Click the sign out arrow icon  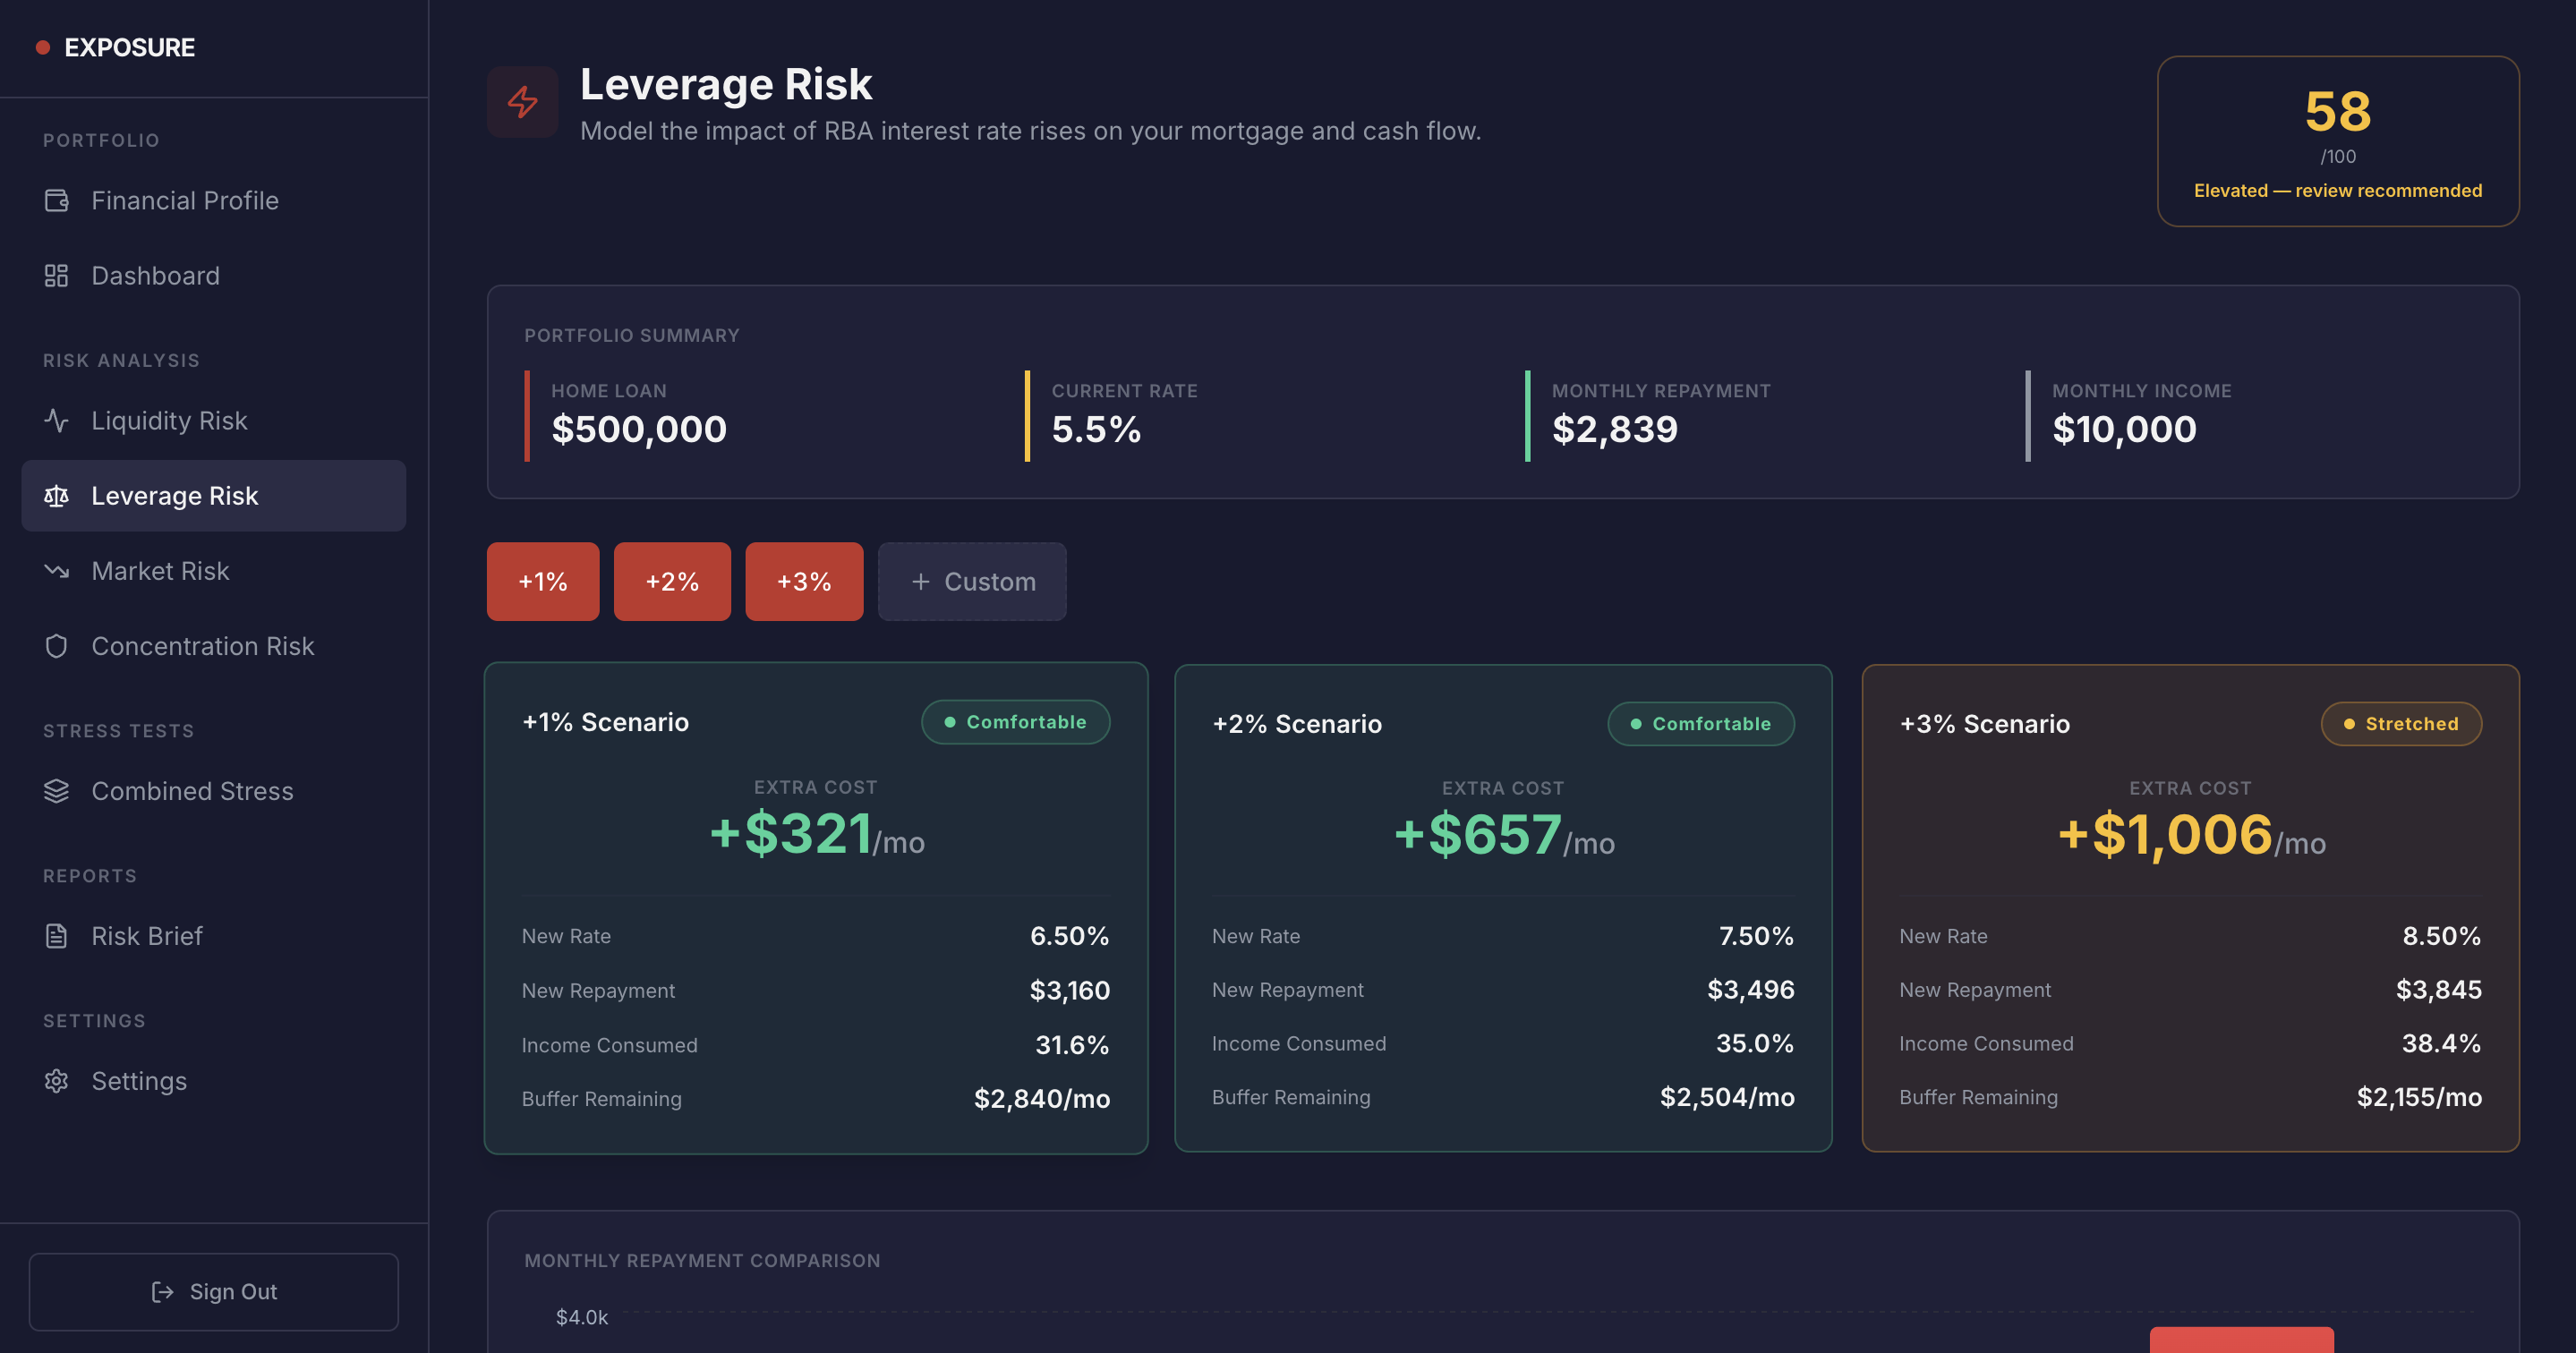pos(162,1291)
